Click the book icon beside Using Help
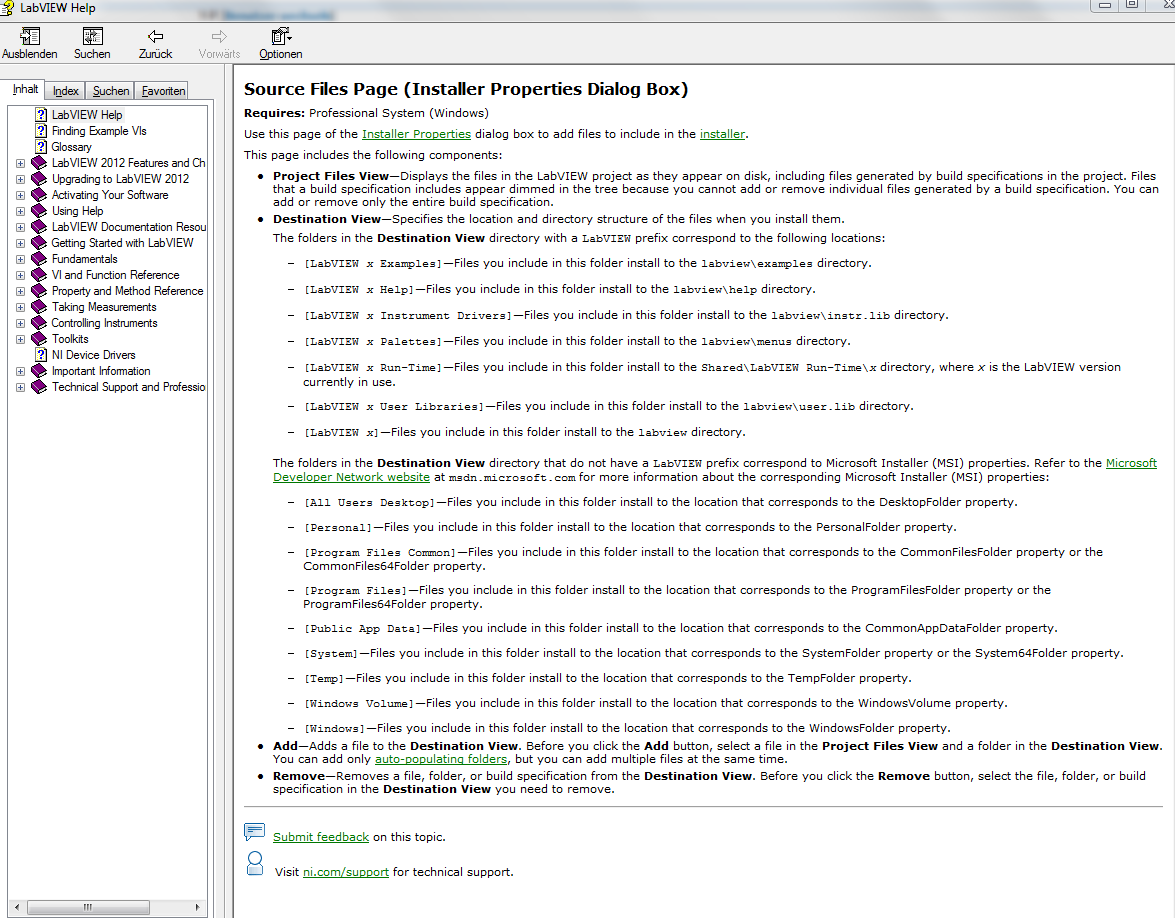Screen dimensions: 1175x918 point(39,211)
